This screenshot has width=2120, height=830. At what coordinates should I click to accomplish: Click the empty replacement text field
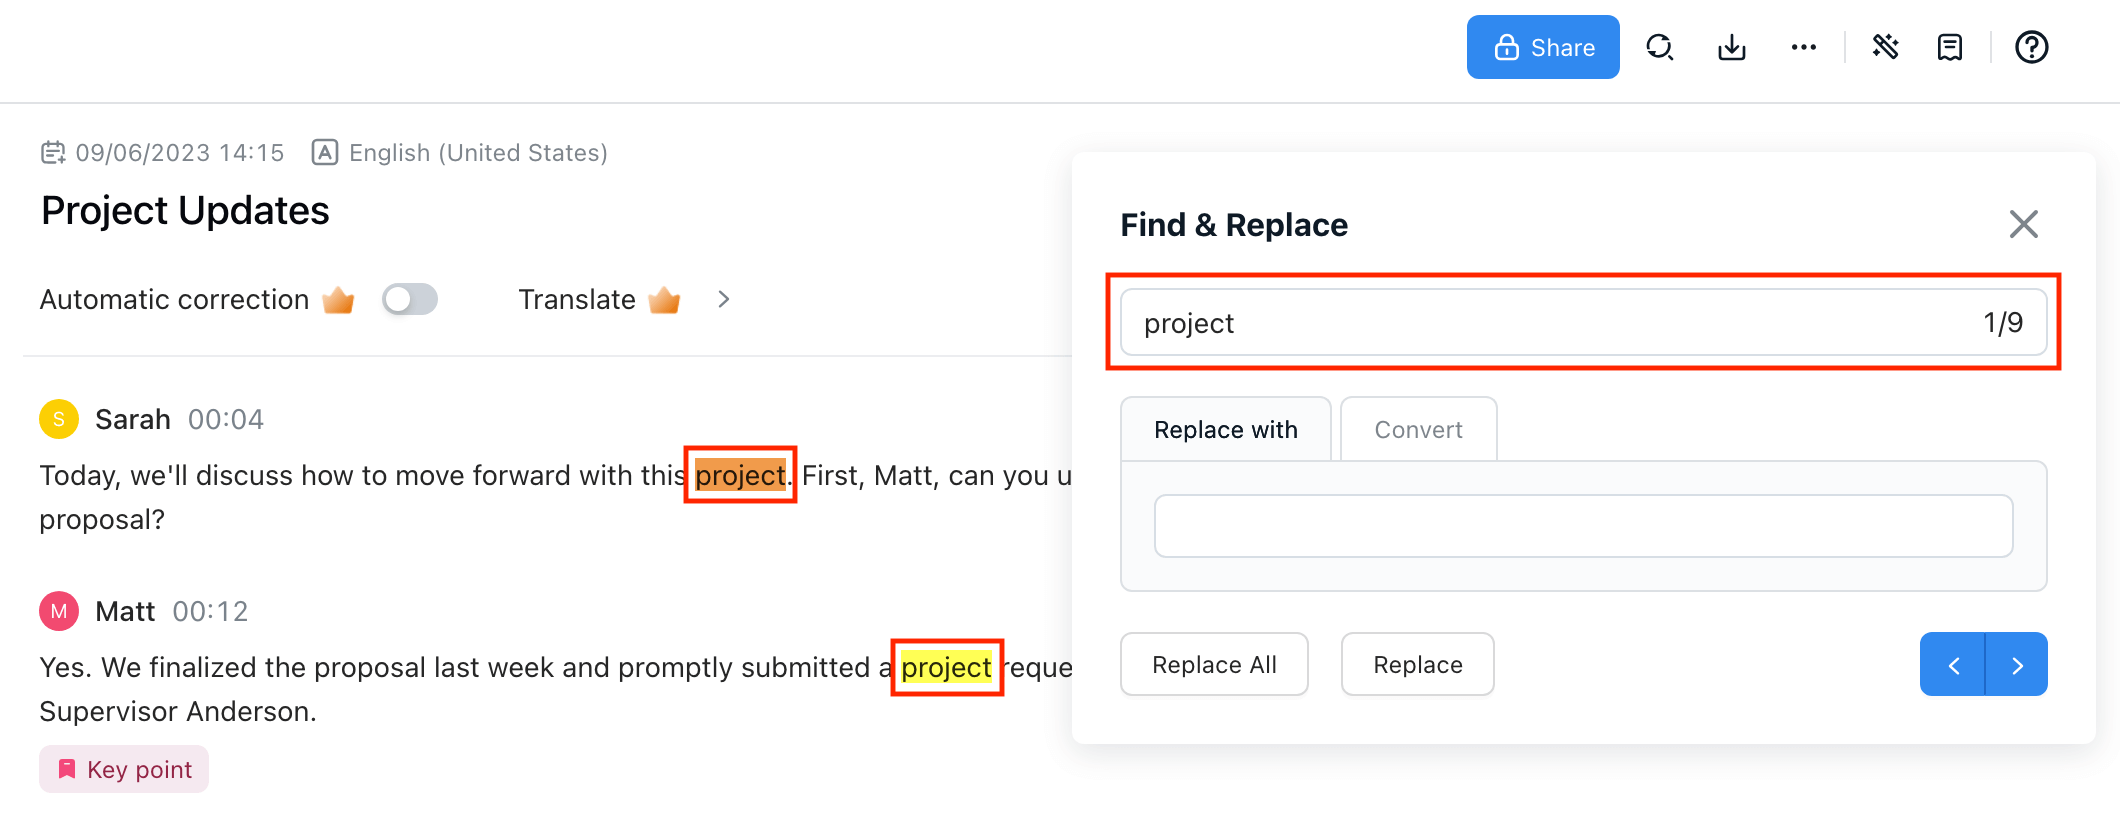[1584, 525]
